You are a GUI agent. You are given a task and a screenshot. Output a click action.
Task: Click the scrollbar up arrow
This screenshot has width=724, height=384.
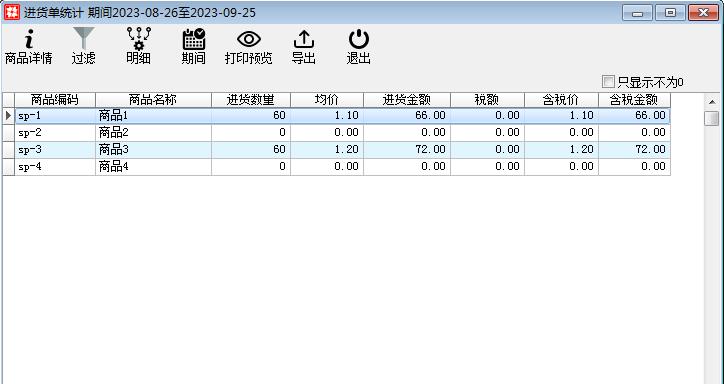tap(712, 102)
